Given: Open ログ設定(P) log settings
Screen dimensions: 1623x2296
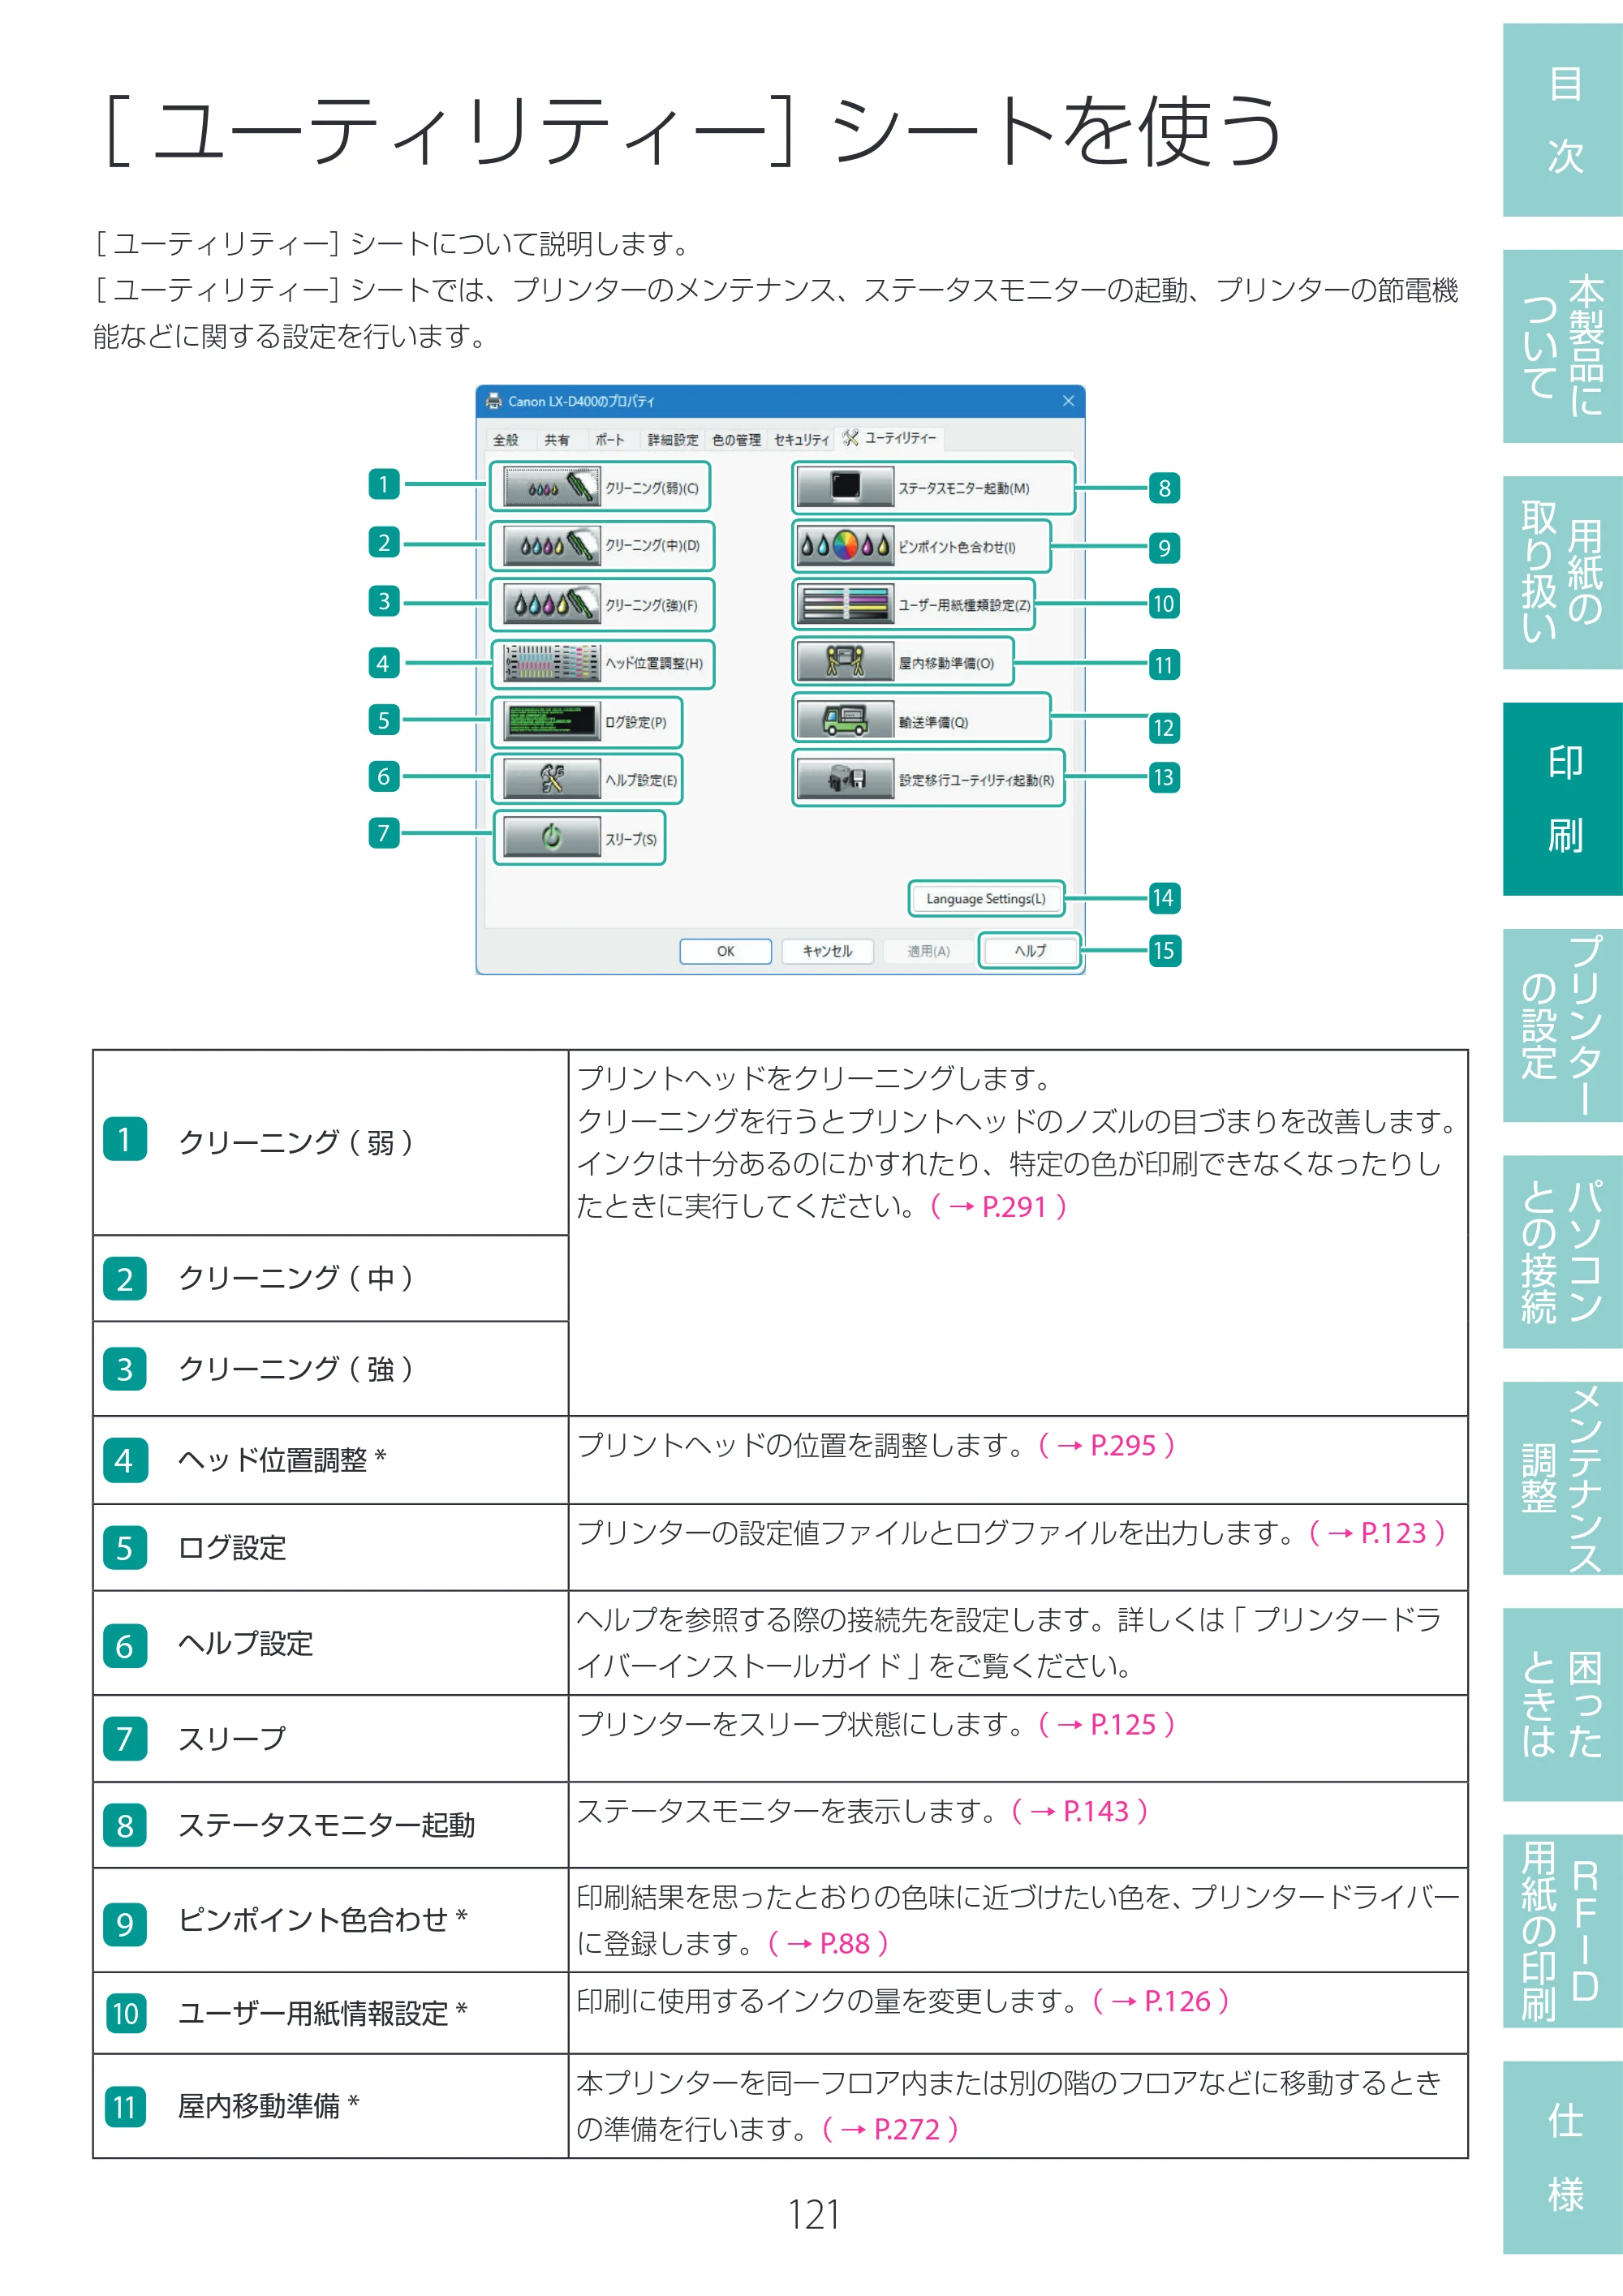Looking at the screenshot, I should point(551,722).
